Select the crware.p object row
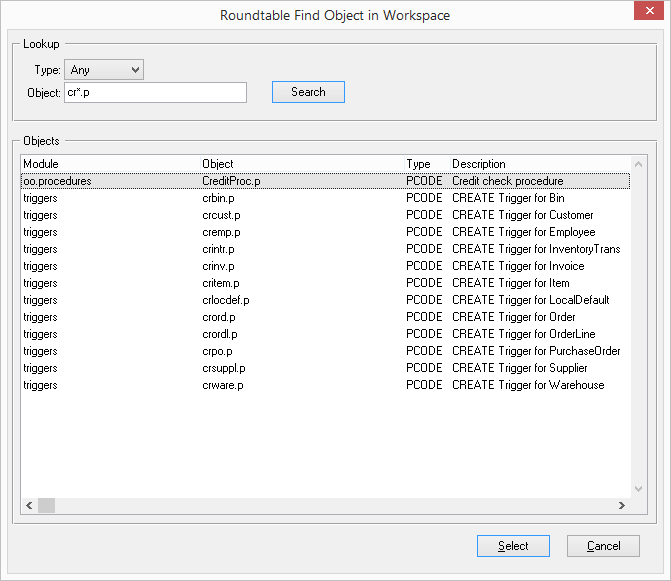This screenshot has width=671, height=581. point(326,385)
